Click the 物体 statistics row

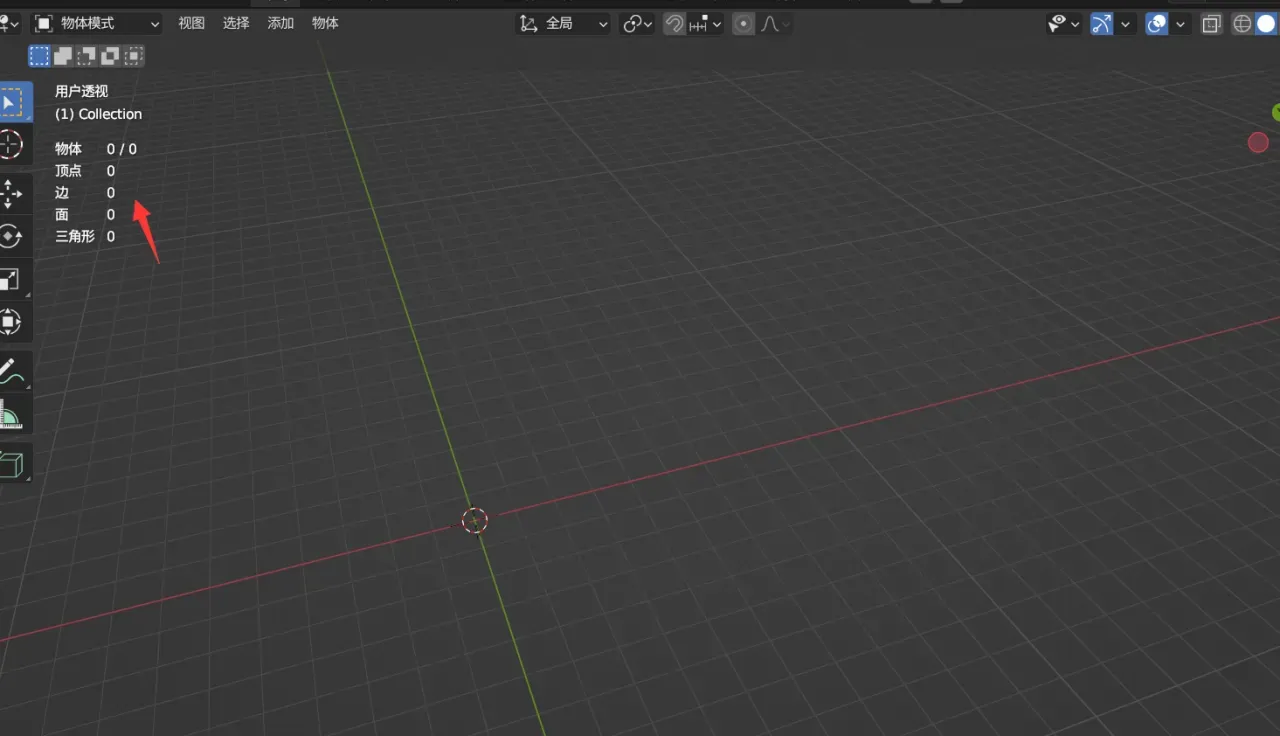coord(96,149)
